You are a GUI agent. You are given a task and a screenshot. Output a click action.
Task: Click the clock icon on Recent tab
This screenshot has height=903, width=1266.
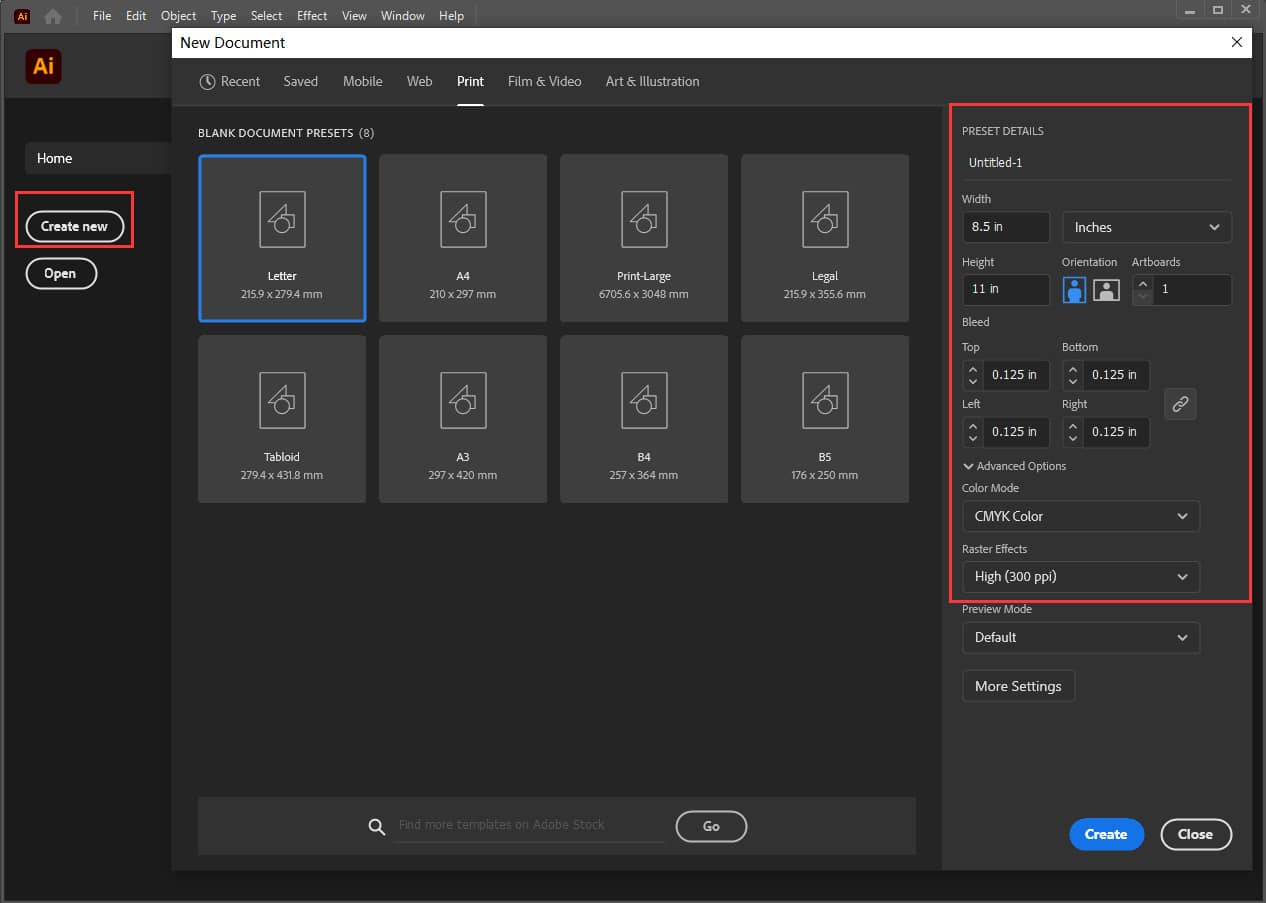click(207, 82)
